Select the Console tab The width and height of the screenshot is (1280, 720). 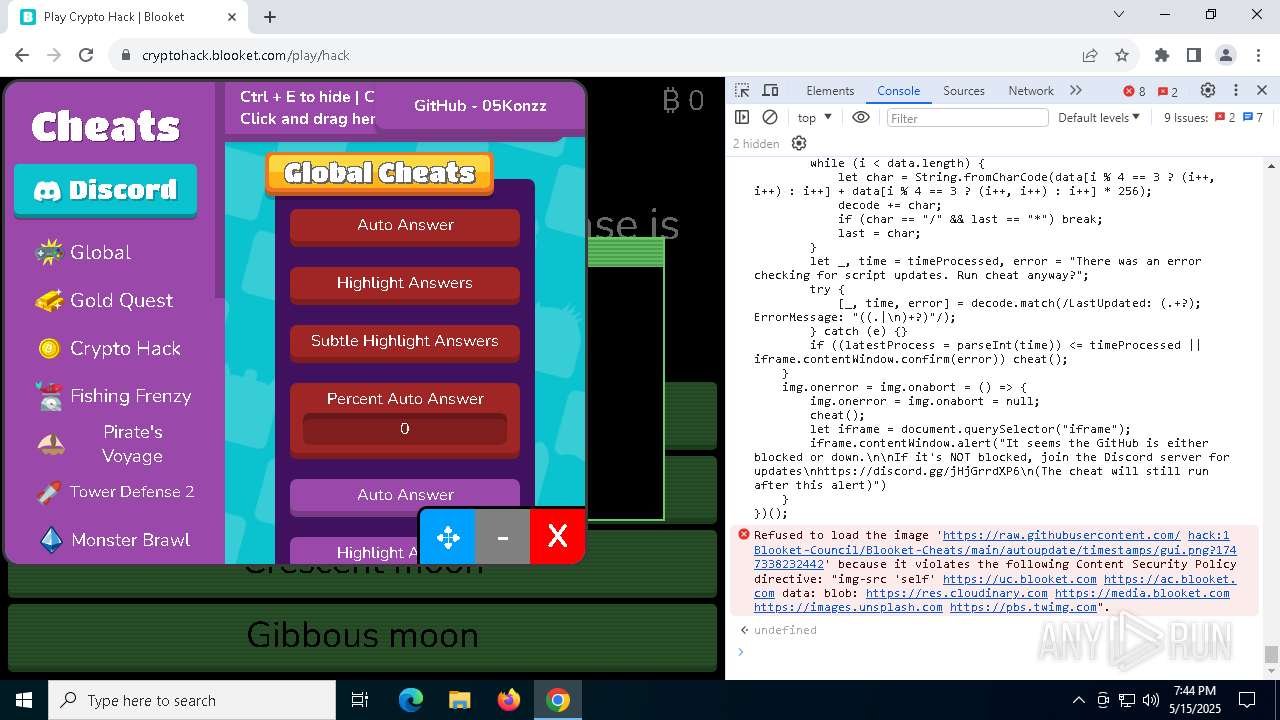tap(898, 90)
